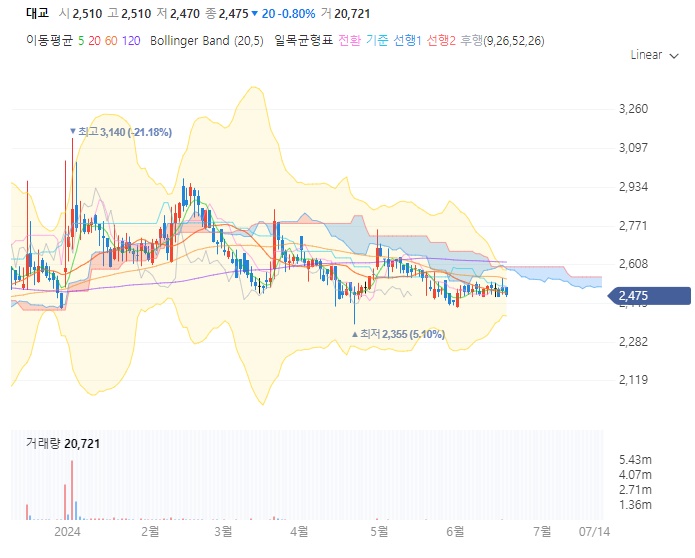
Task: Toggle the 5-day moving average legend
Action: pos(81,41)
